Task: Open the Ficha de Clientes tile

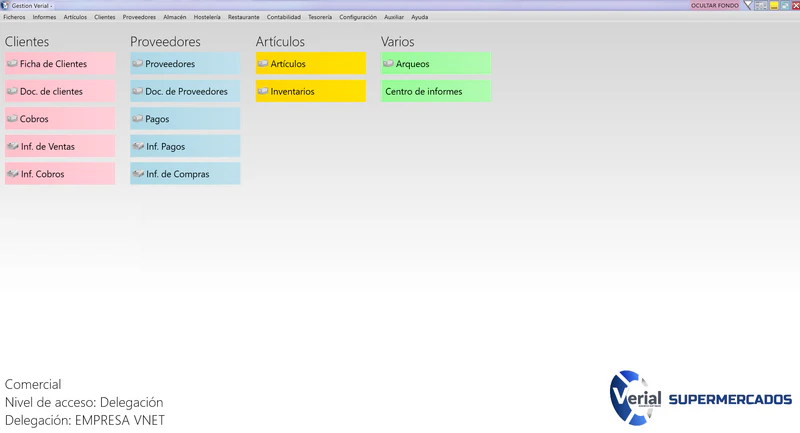Action: tap(60, 64)
